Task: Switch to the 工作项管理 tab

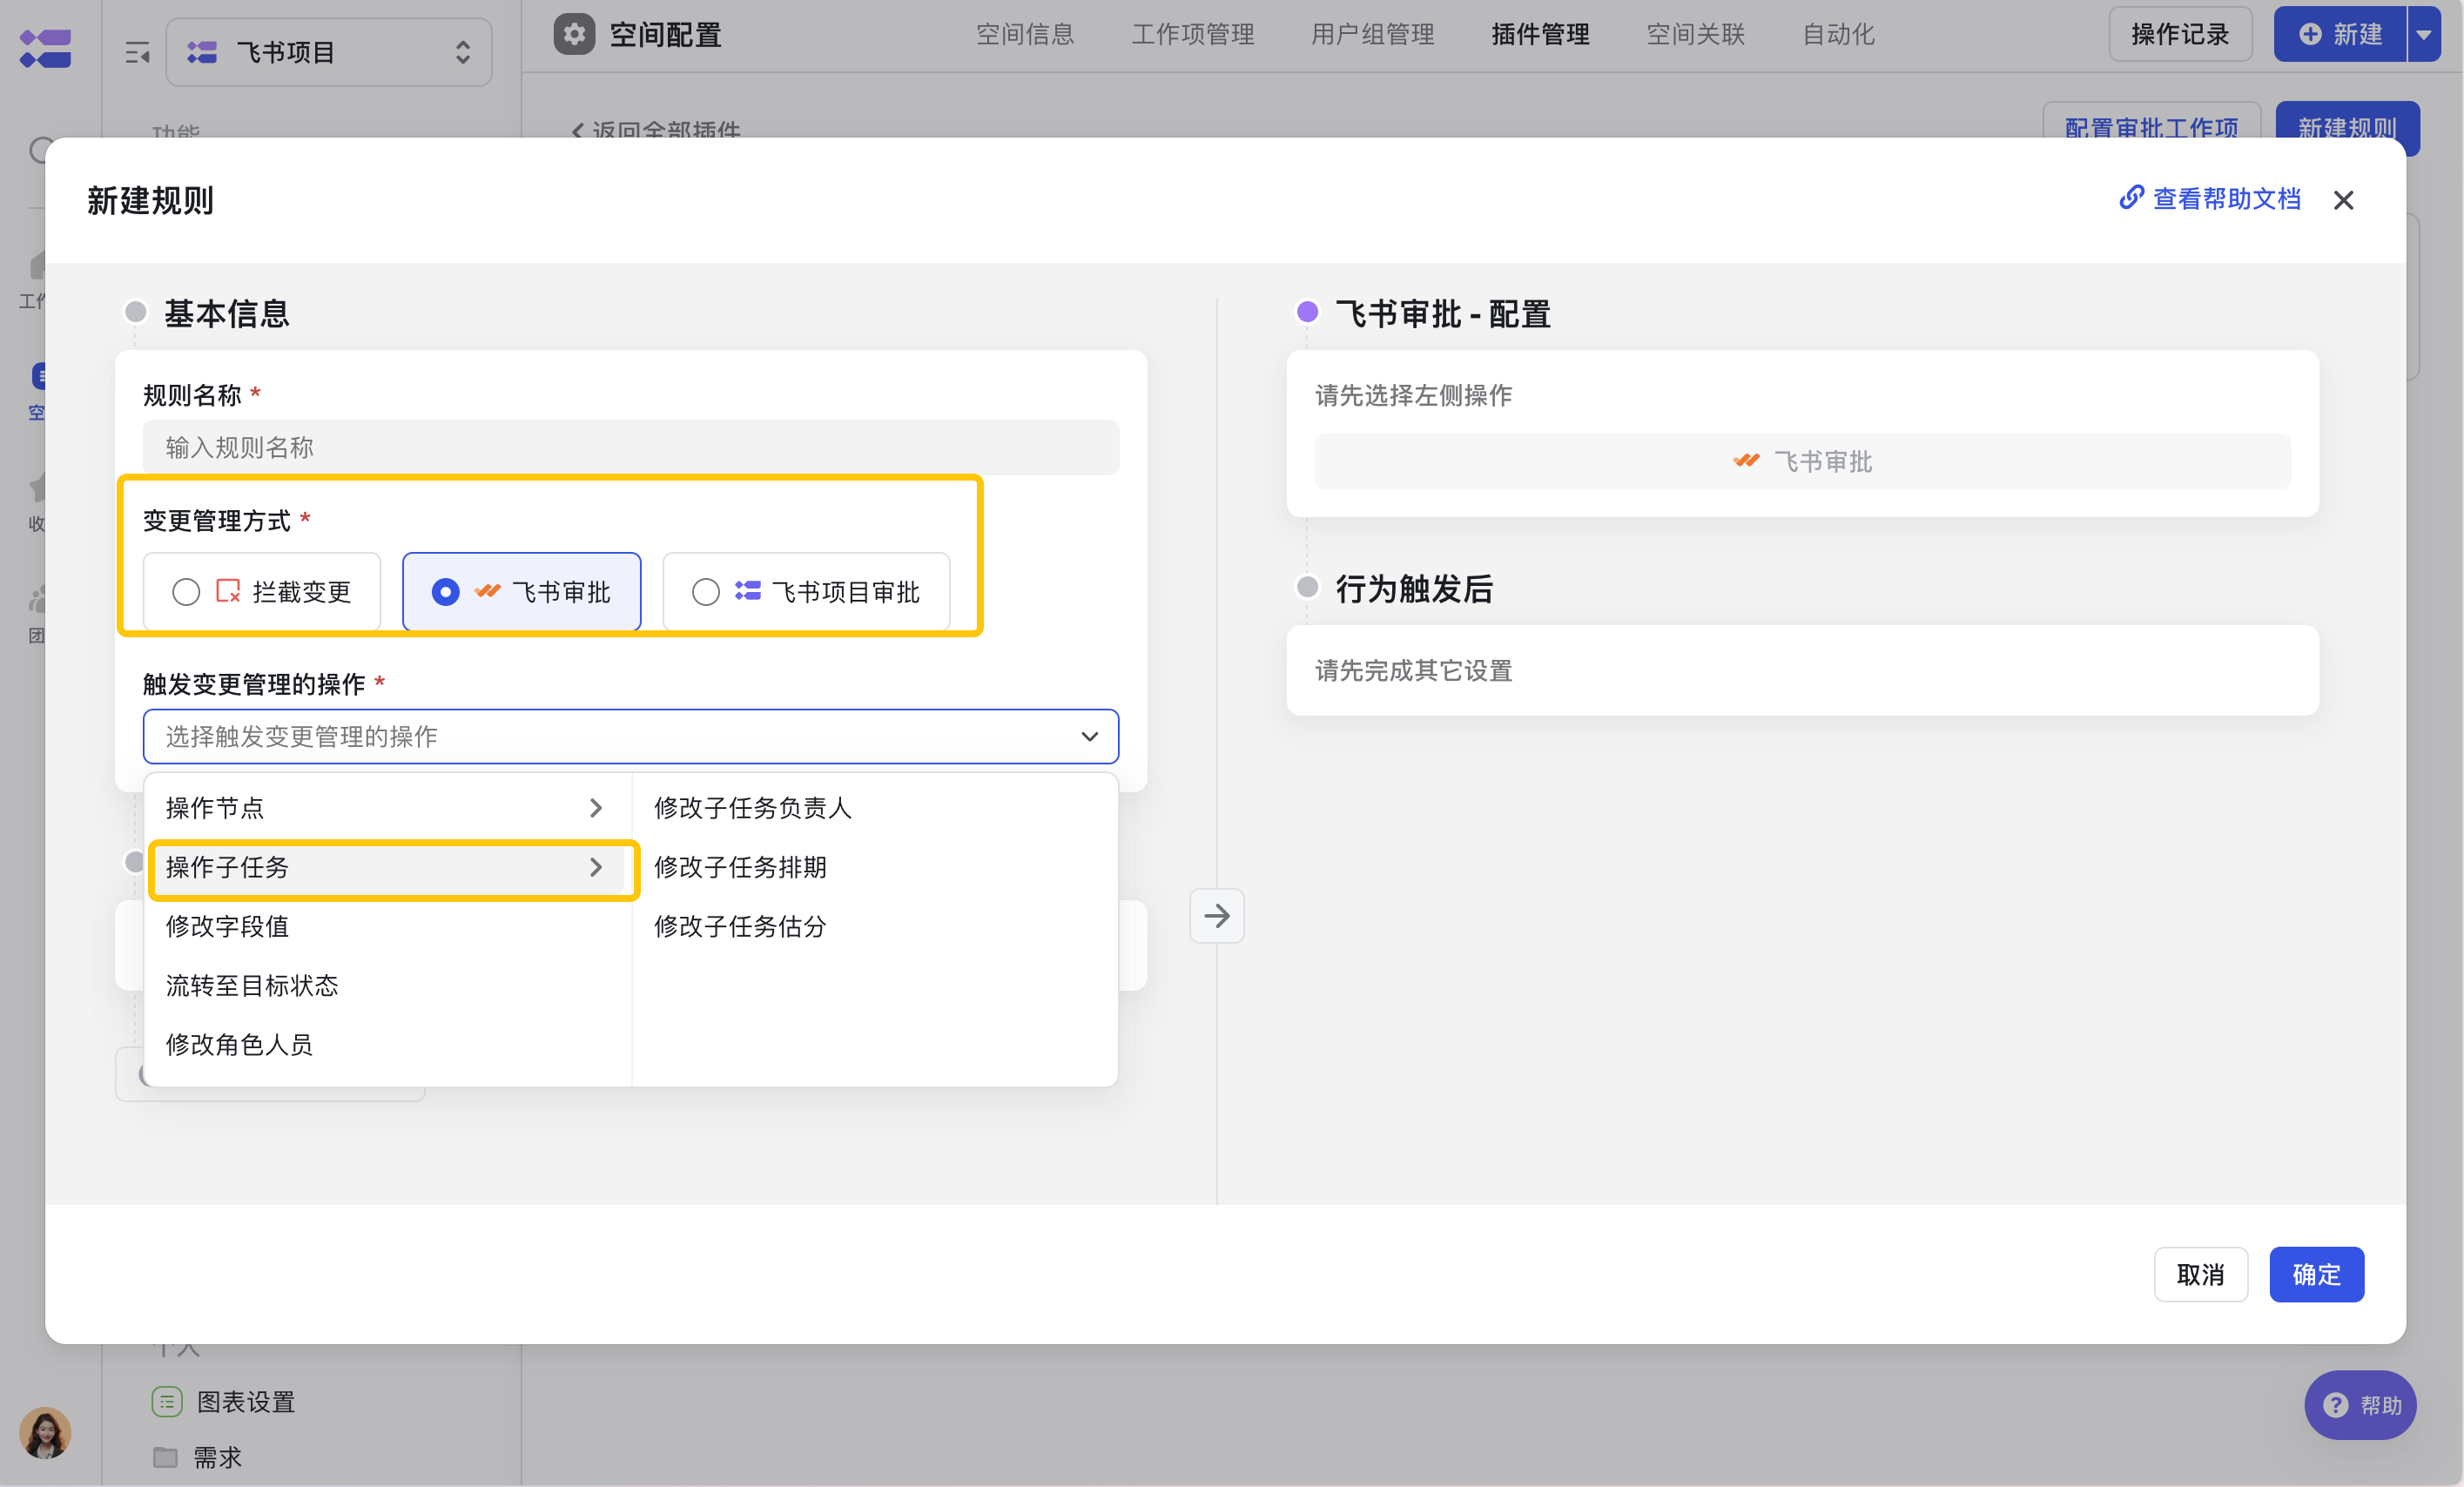Action: [x=1192, y=34]
